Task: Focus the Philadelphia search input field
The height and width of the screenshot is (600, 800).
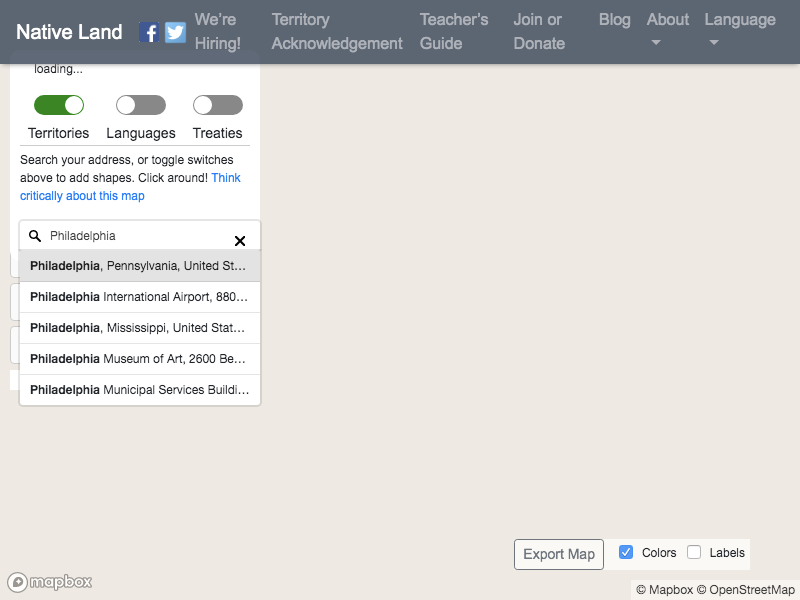Action: (x=138, y=236)
